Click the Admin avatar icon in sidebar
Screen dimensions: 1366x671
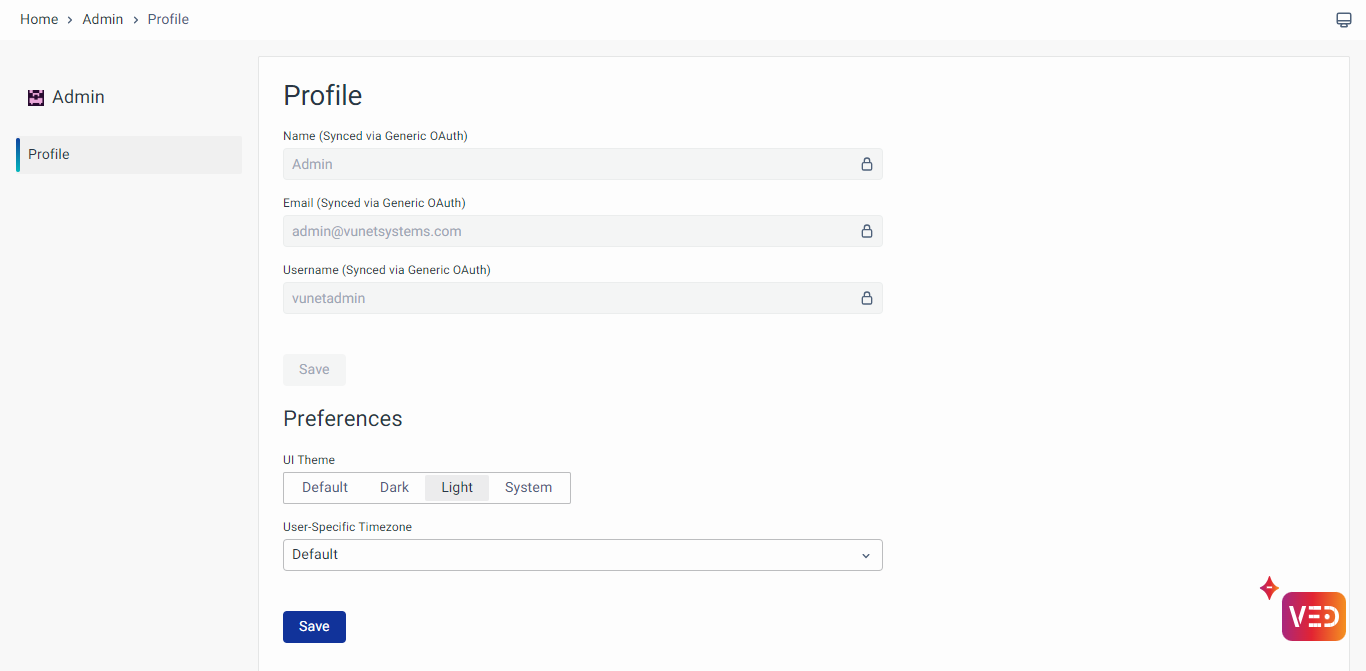(36, 97)
